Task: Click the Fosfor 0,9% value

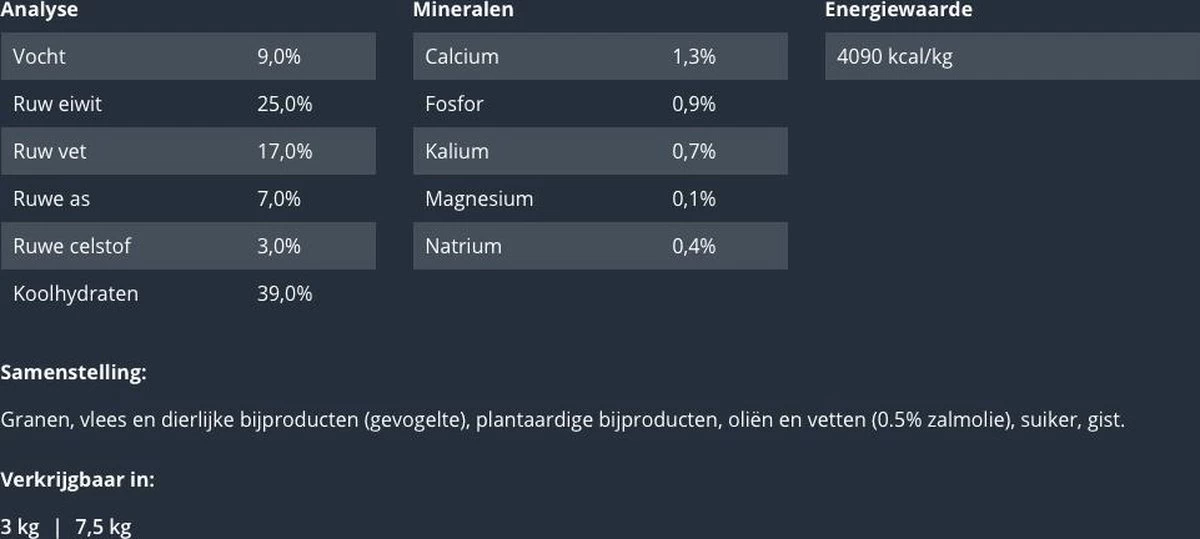Action: tap(694, 104)
